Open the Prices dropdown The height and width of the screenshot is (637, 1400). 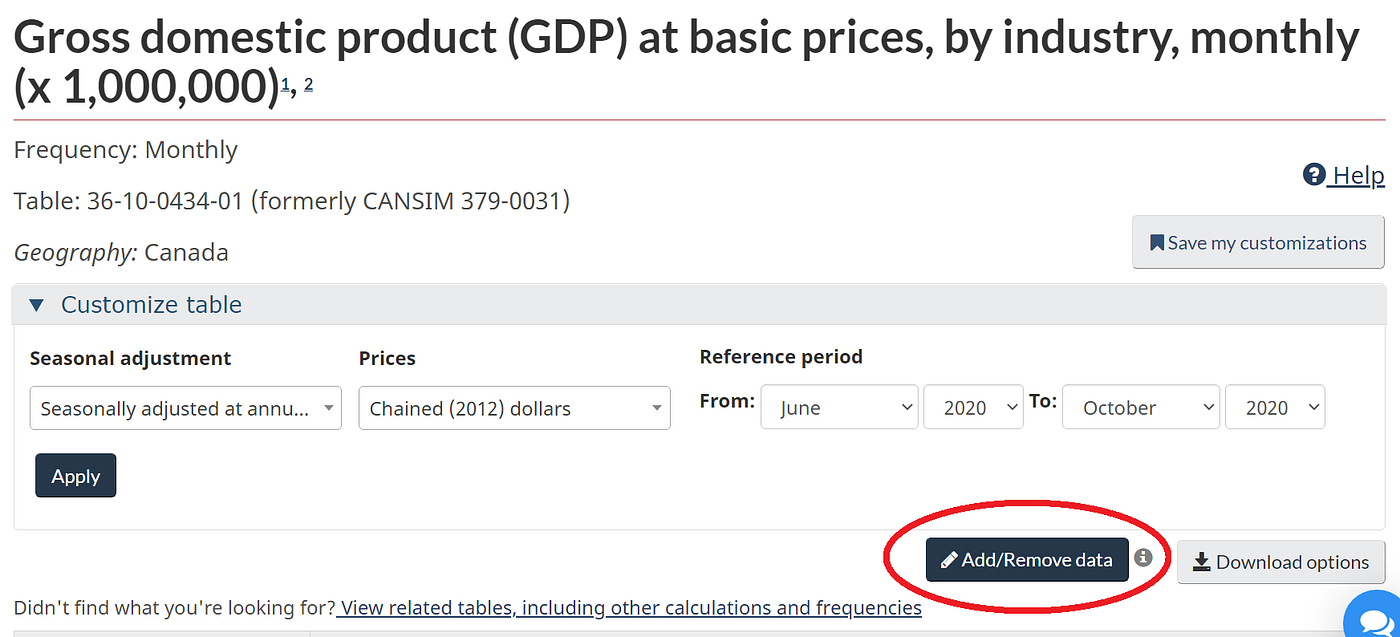pos(514,408)
